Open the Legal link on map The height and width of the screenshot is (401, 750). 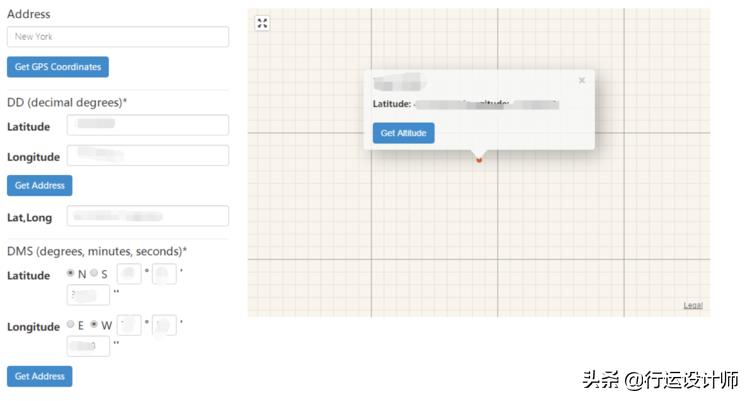[693, 305]
